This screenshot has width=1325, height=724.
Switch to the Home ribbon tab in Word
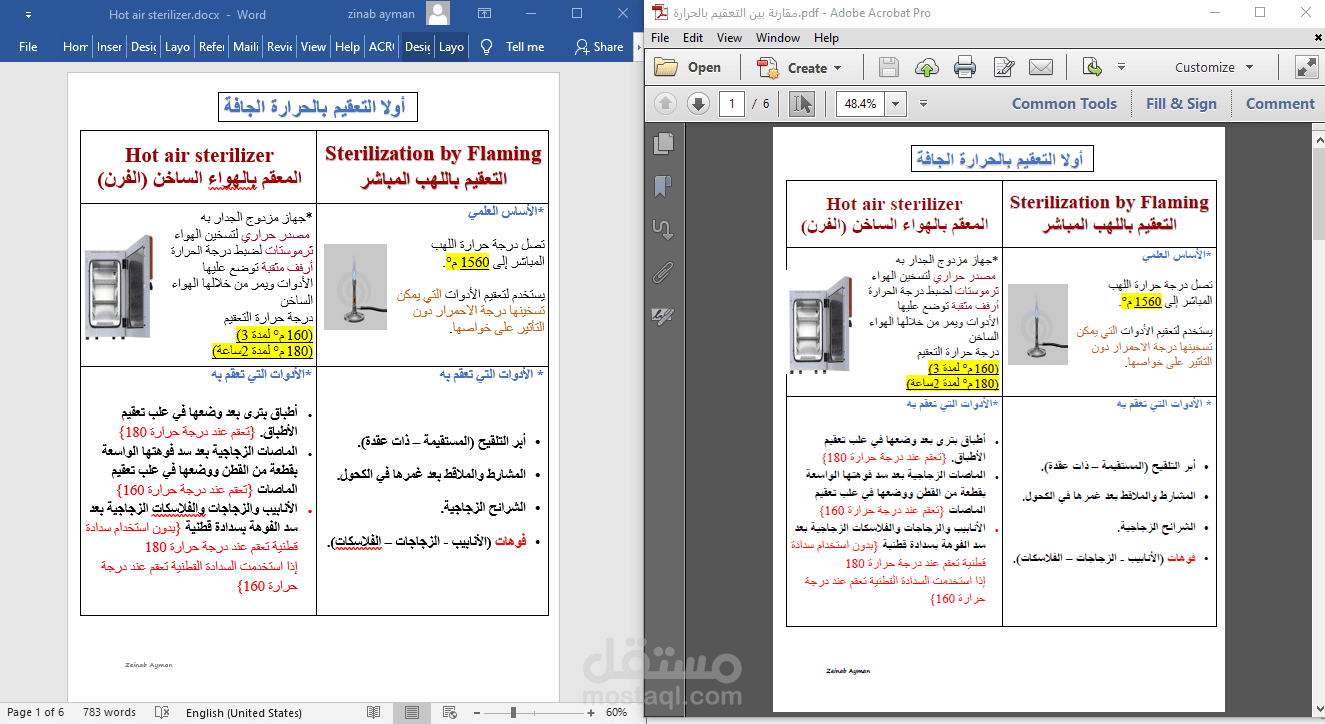[x=75, y=47]
